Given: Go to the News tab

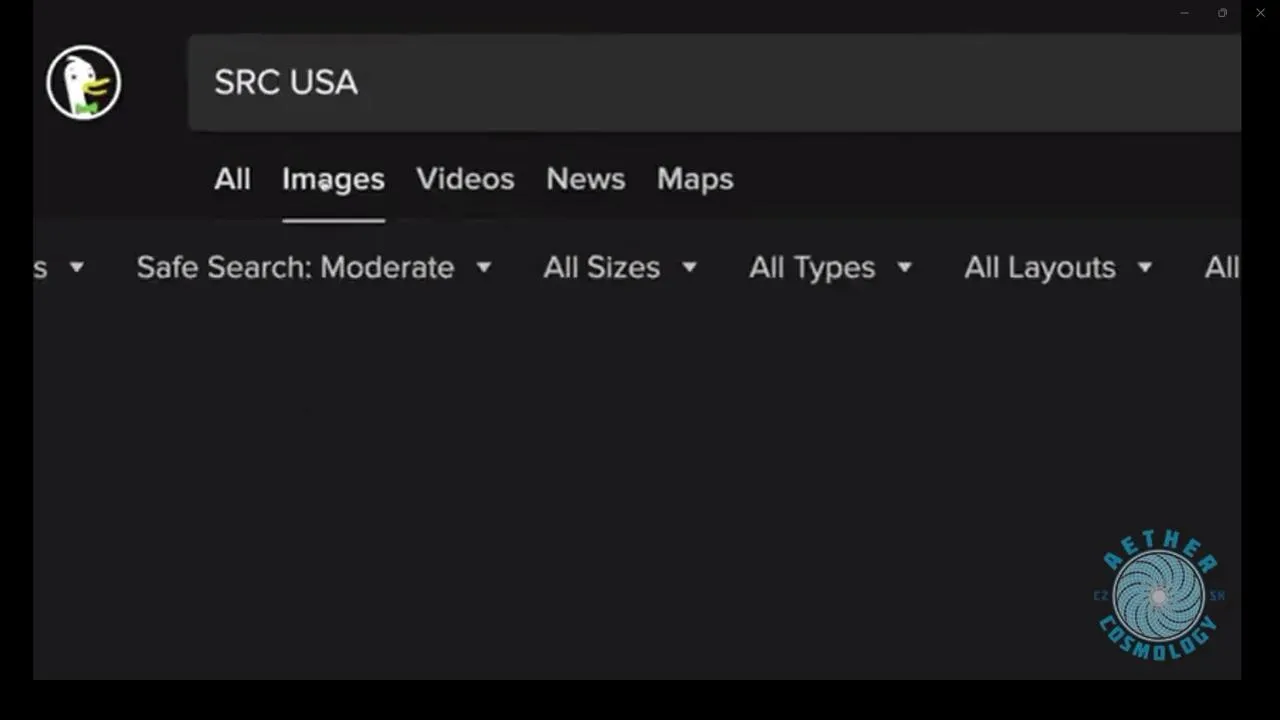Looking at the screenshot, I should tap(585, 179).
